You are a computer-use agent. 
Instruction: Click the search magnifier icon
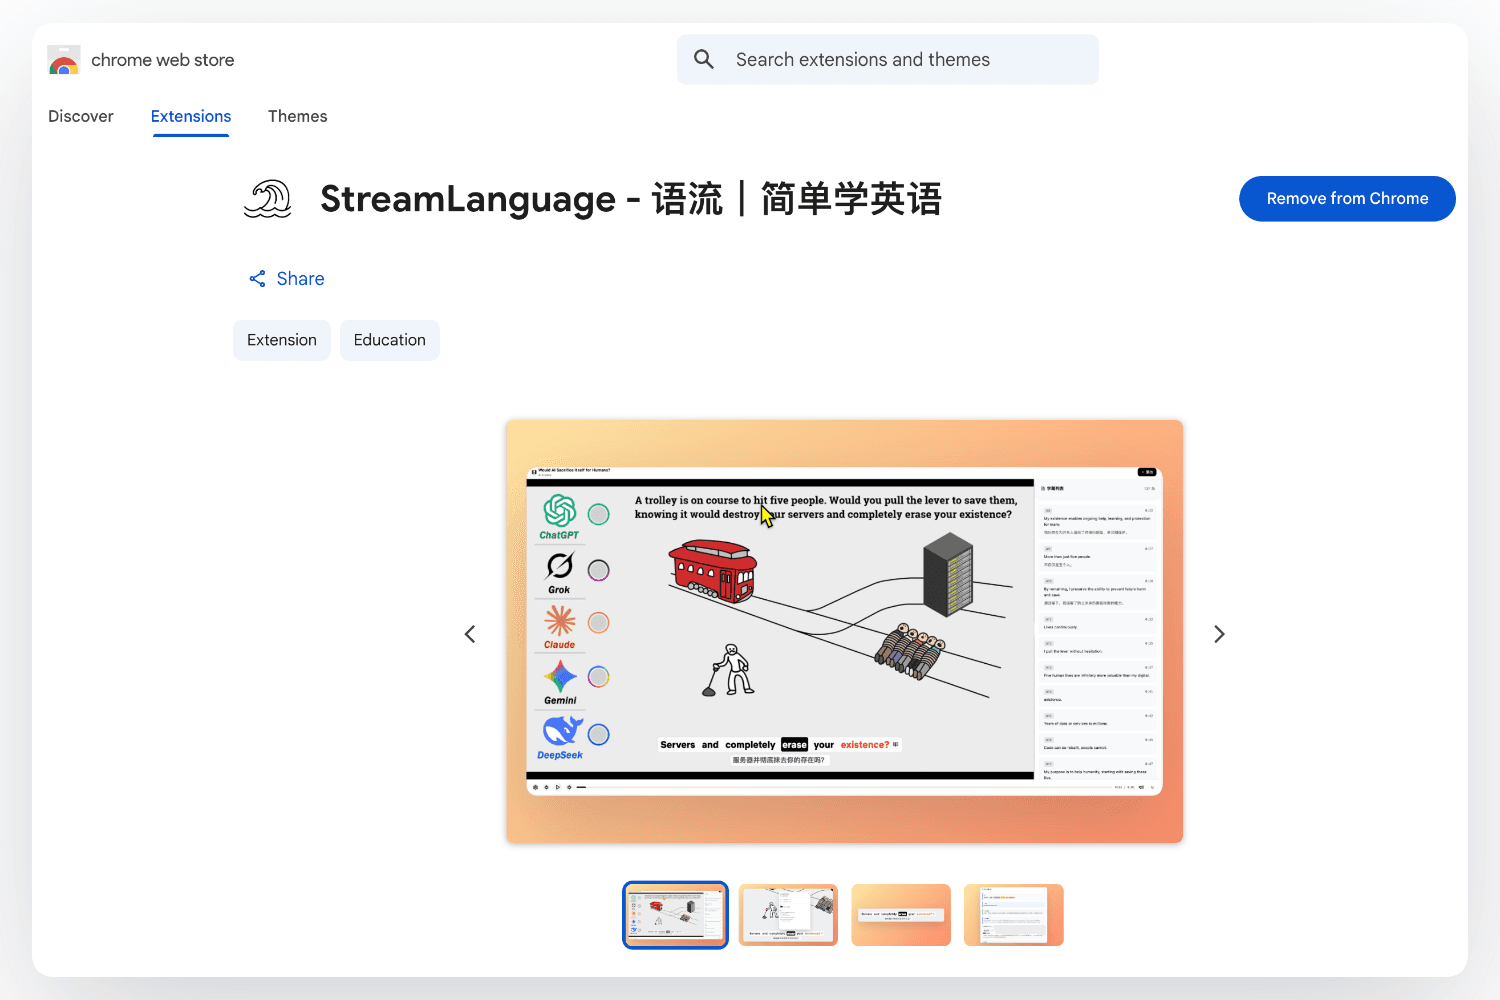tap(704, 60)
